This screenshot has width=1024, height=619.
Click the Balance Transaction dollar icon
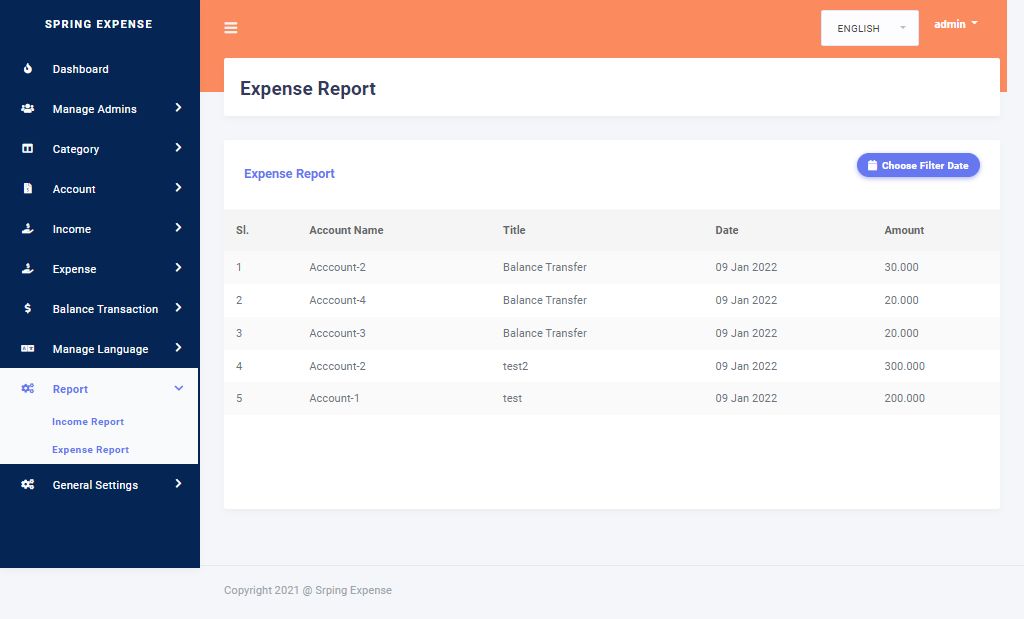[28, 309]
